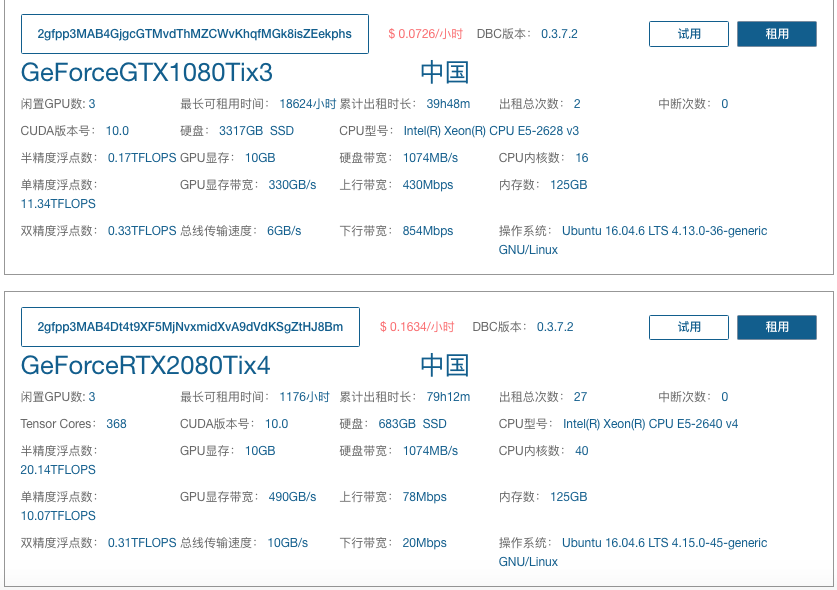The height and width of the screenshot is (590, 837).
Task: Click the GeForceGTX1080Tix3 title
Action: point(146,73)
